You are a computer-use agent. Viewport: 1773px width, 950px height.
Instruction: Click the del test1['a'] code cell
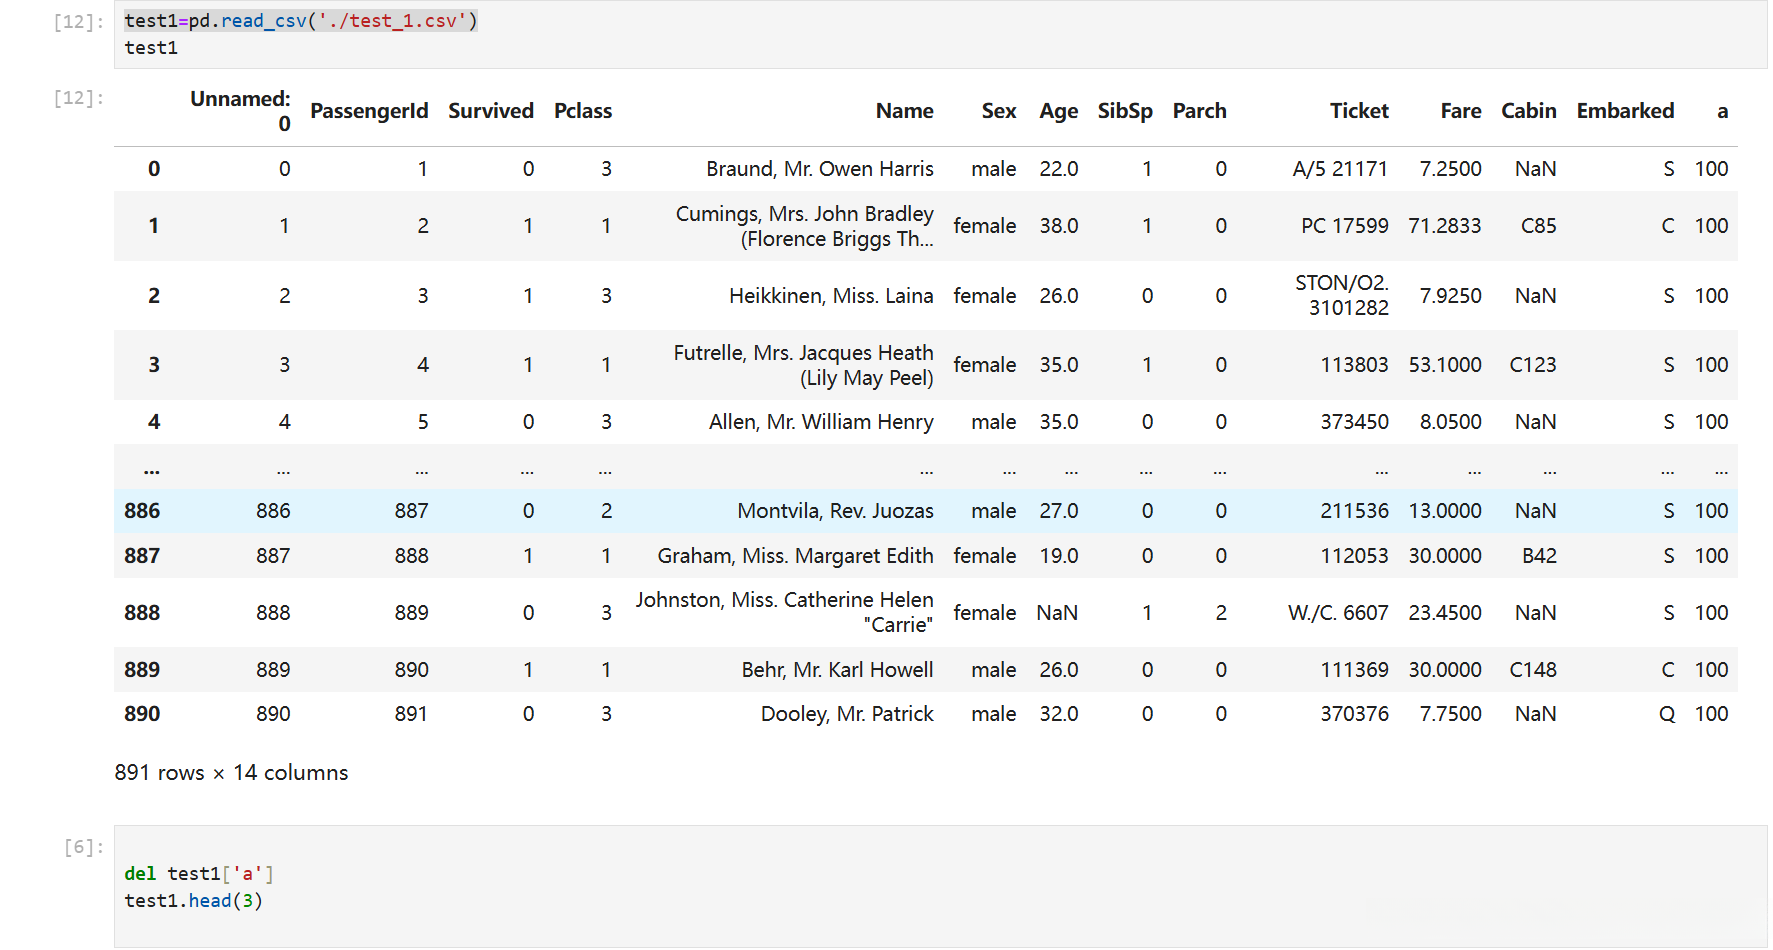tap(940, 886)
